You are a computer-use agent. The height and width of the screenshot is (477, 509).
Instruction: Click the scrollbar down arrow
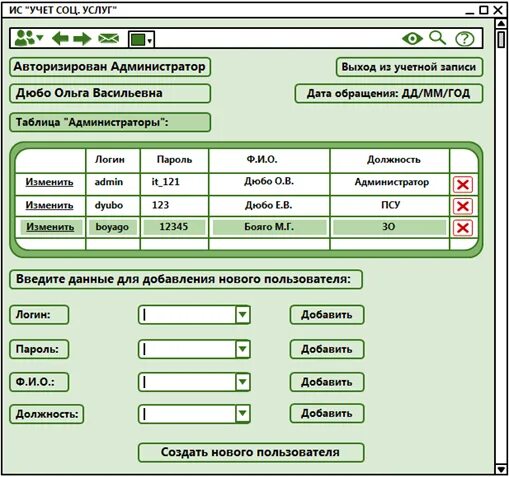tap(501, 469)
